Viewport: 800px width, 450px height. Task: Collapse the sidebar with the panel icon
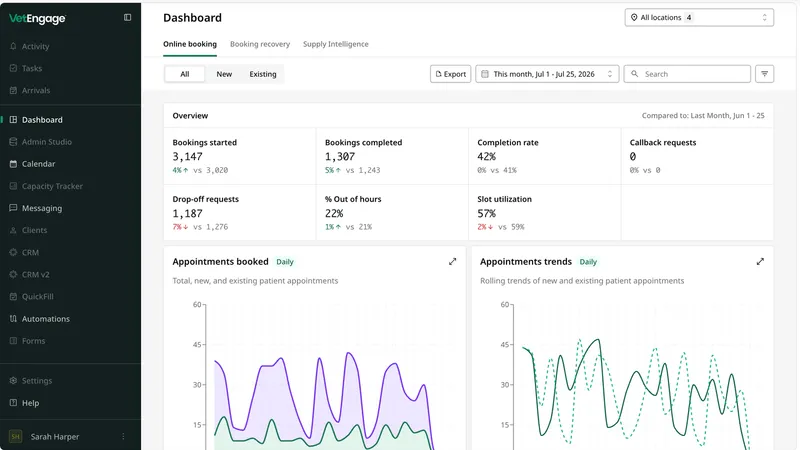tap(128, 17)
